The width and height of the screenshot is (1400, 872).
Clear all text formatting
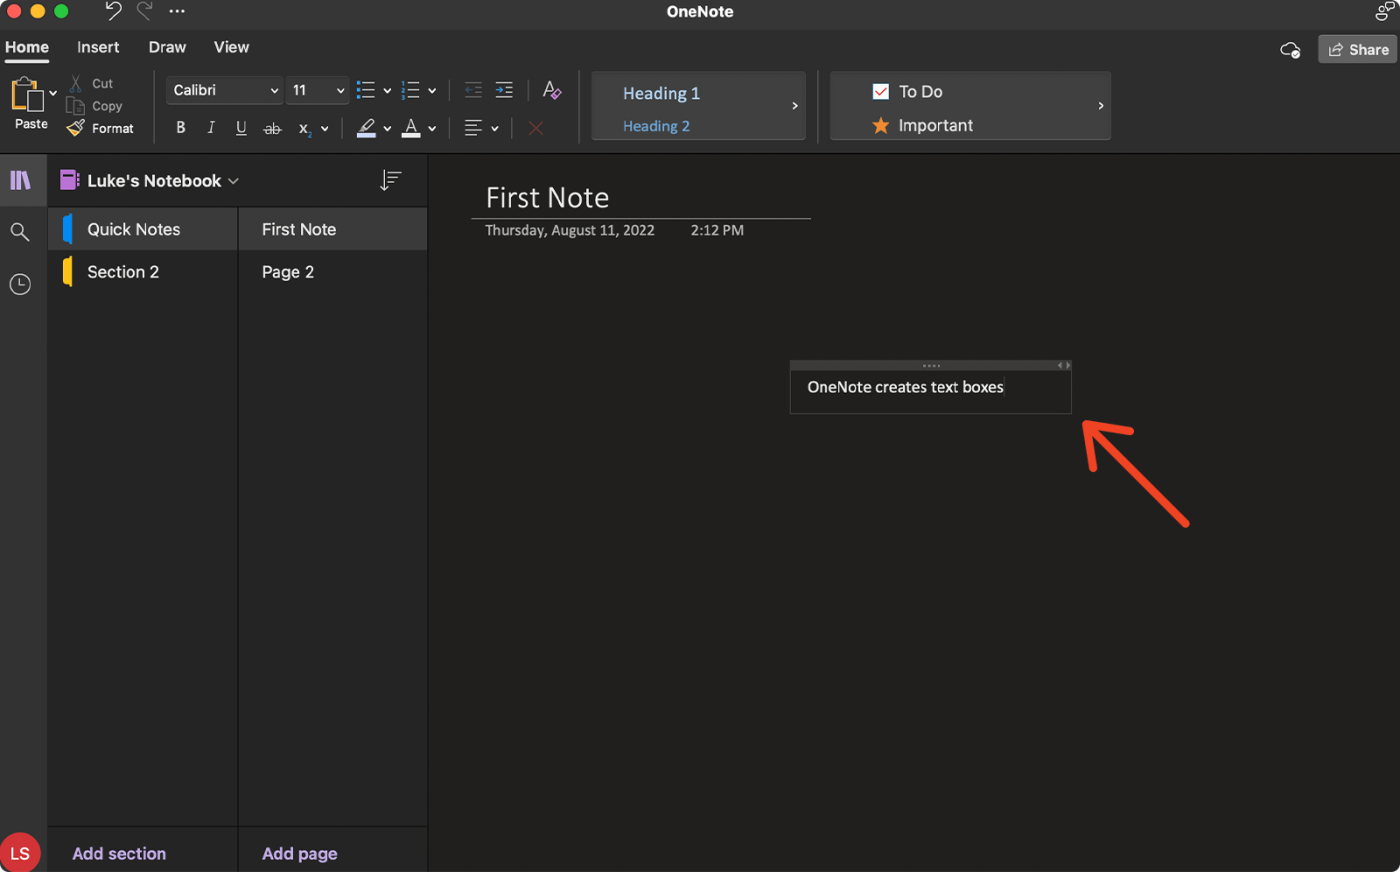[551, 90]
